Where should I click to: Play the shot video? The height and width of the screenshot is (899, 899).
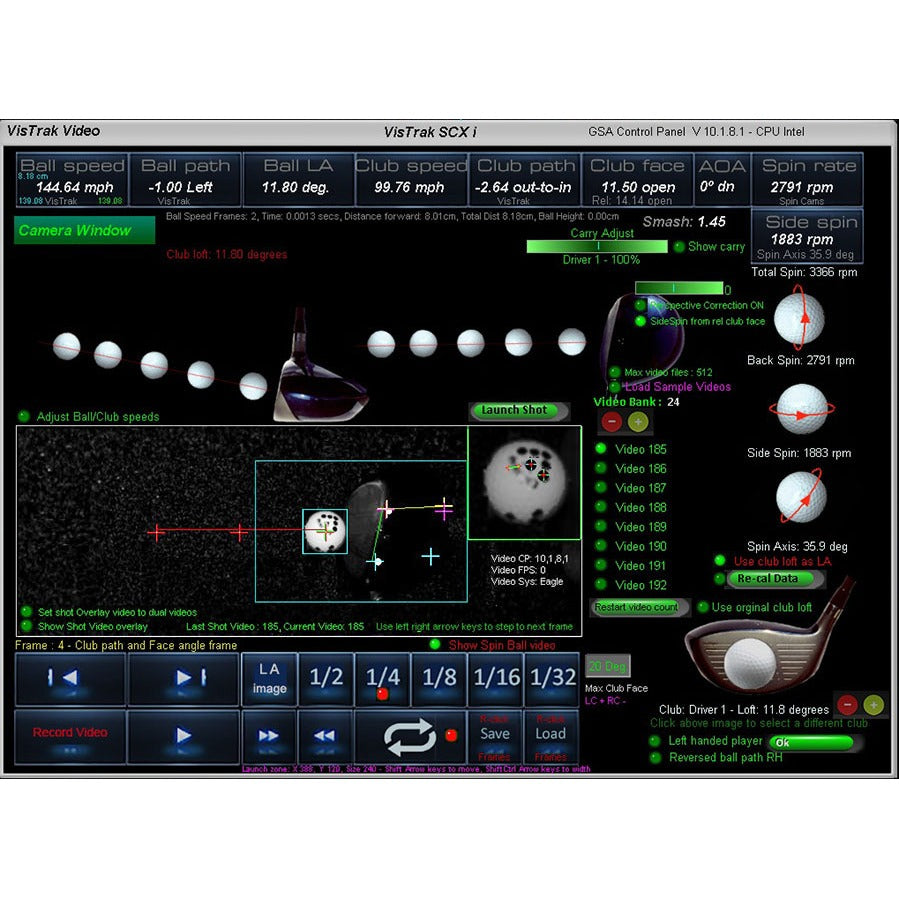click(x=183, y=736)
